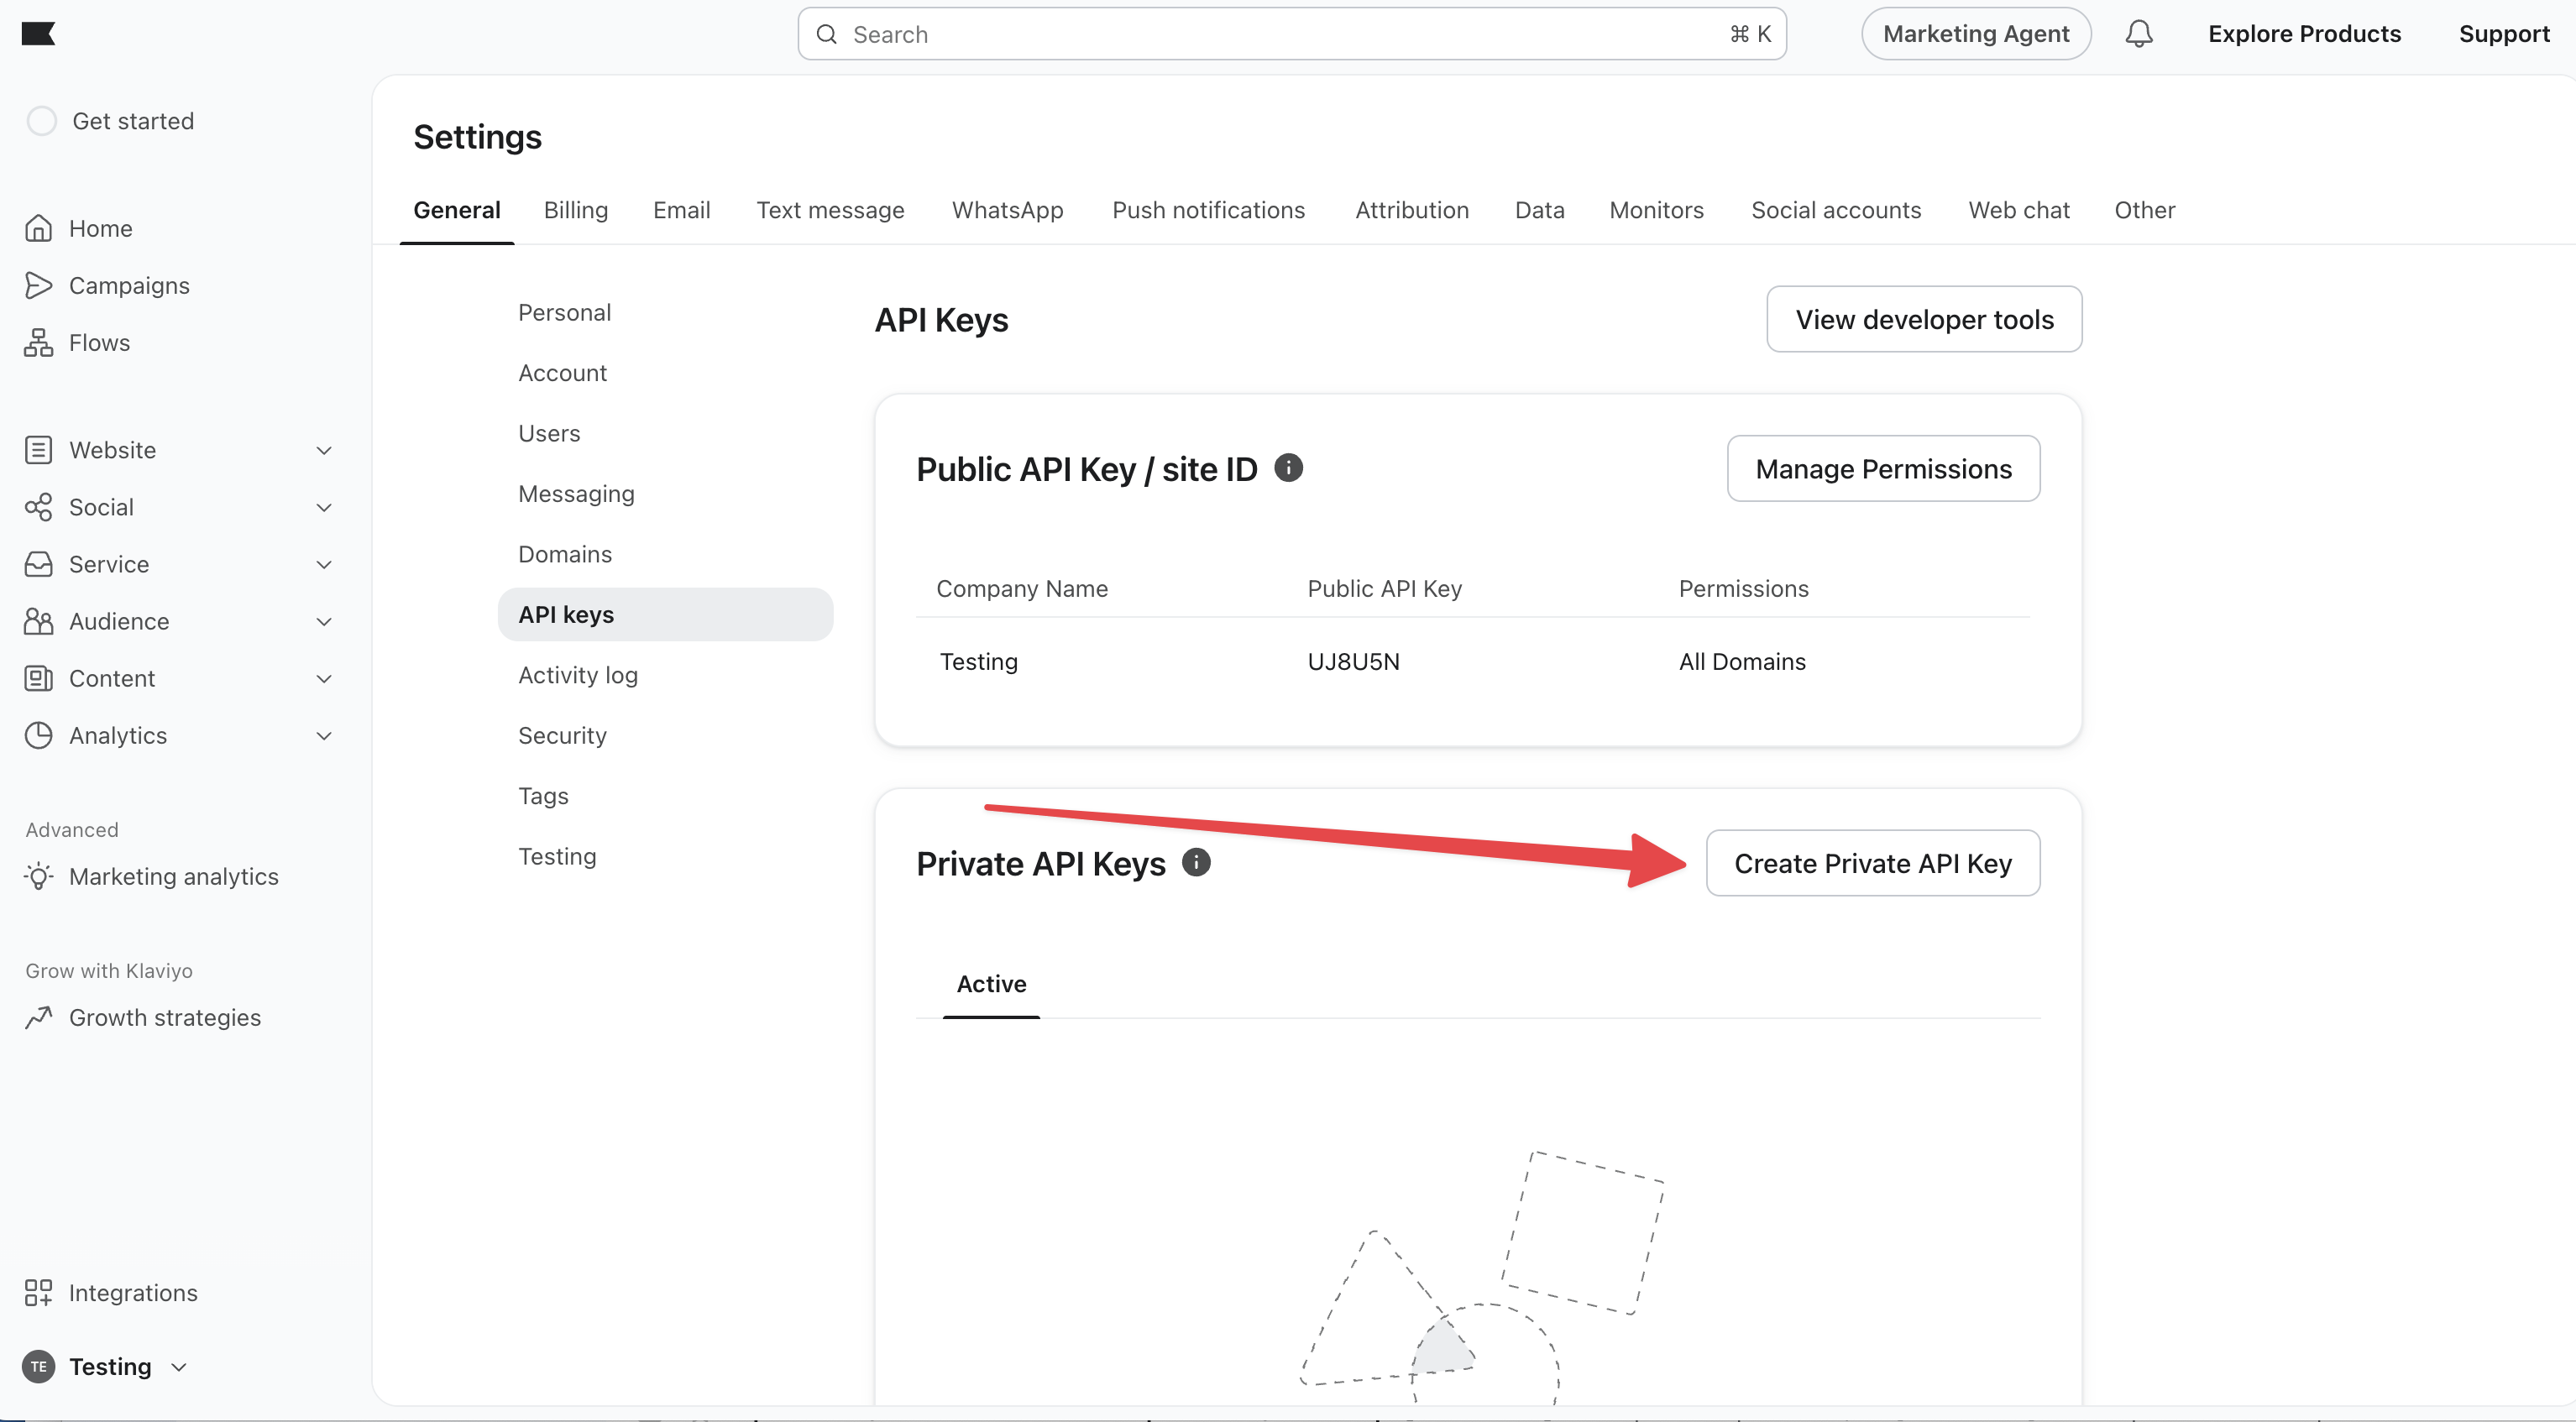Click the info icon beside Private API Keys
2576x1422 pixels.
pyautogui.click(x=1196, y=862)
